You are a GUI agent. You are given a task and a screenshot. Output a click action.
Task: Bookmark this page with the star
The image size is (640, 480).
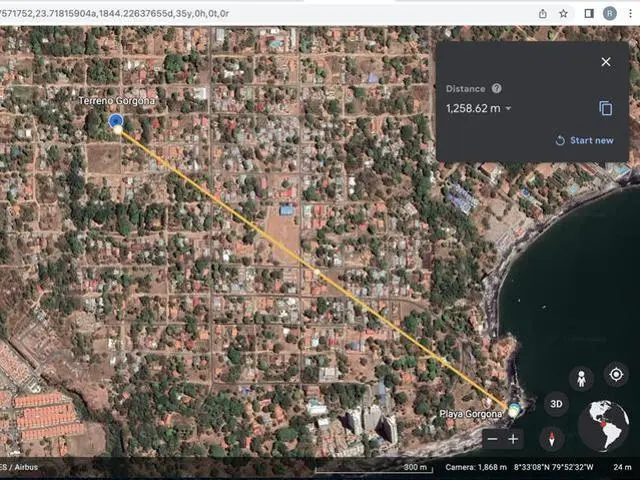pos(563,13)
